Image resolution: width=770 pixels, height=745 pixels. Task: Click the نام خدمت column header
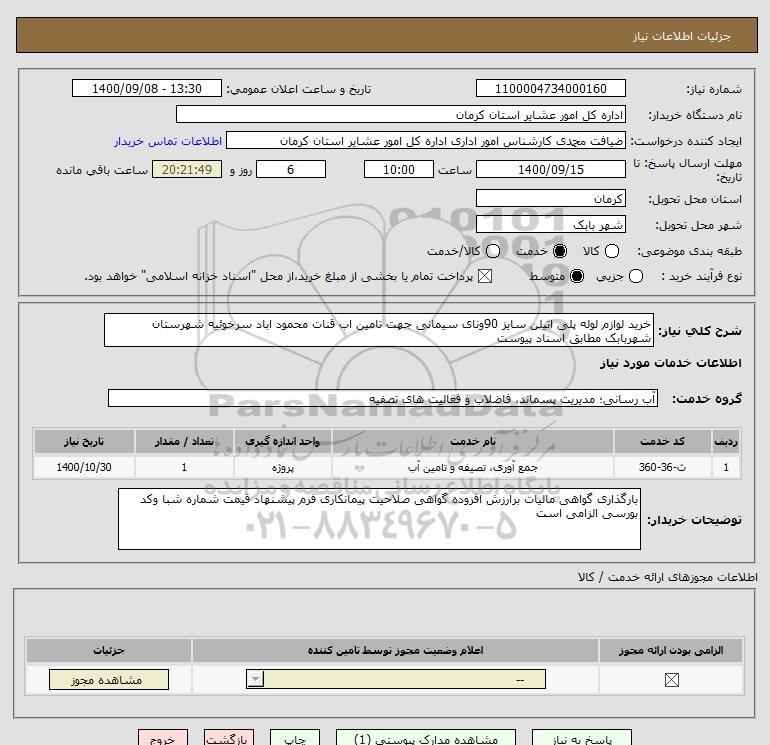click(x=472, y=441)
